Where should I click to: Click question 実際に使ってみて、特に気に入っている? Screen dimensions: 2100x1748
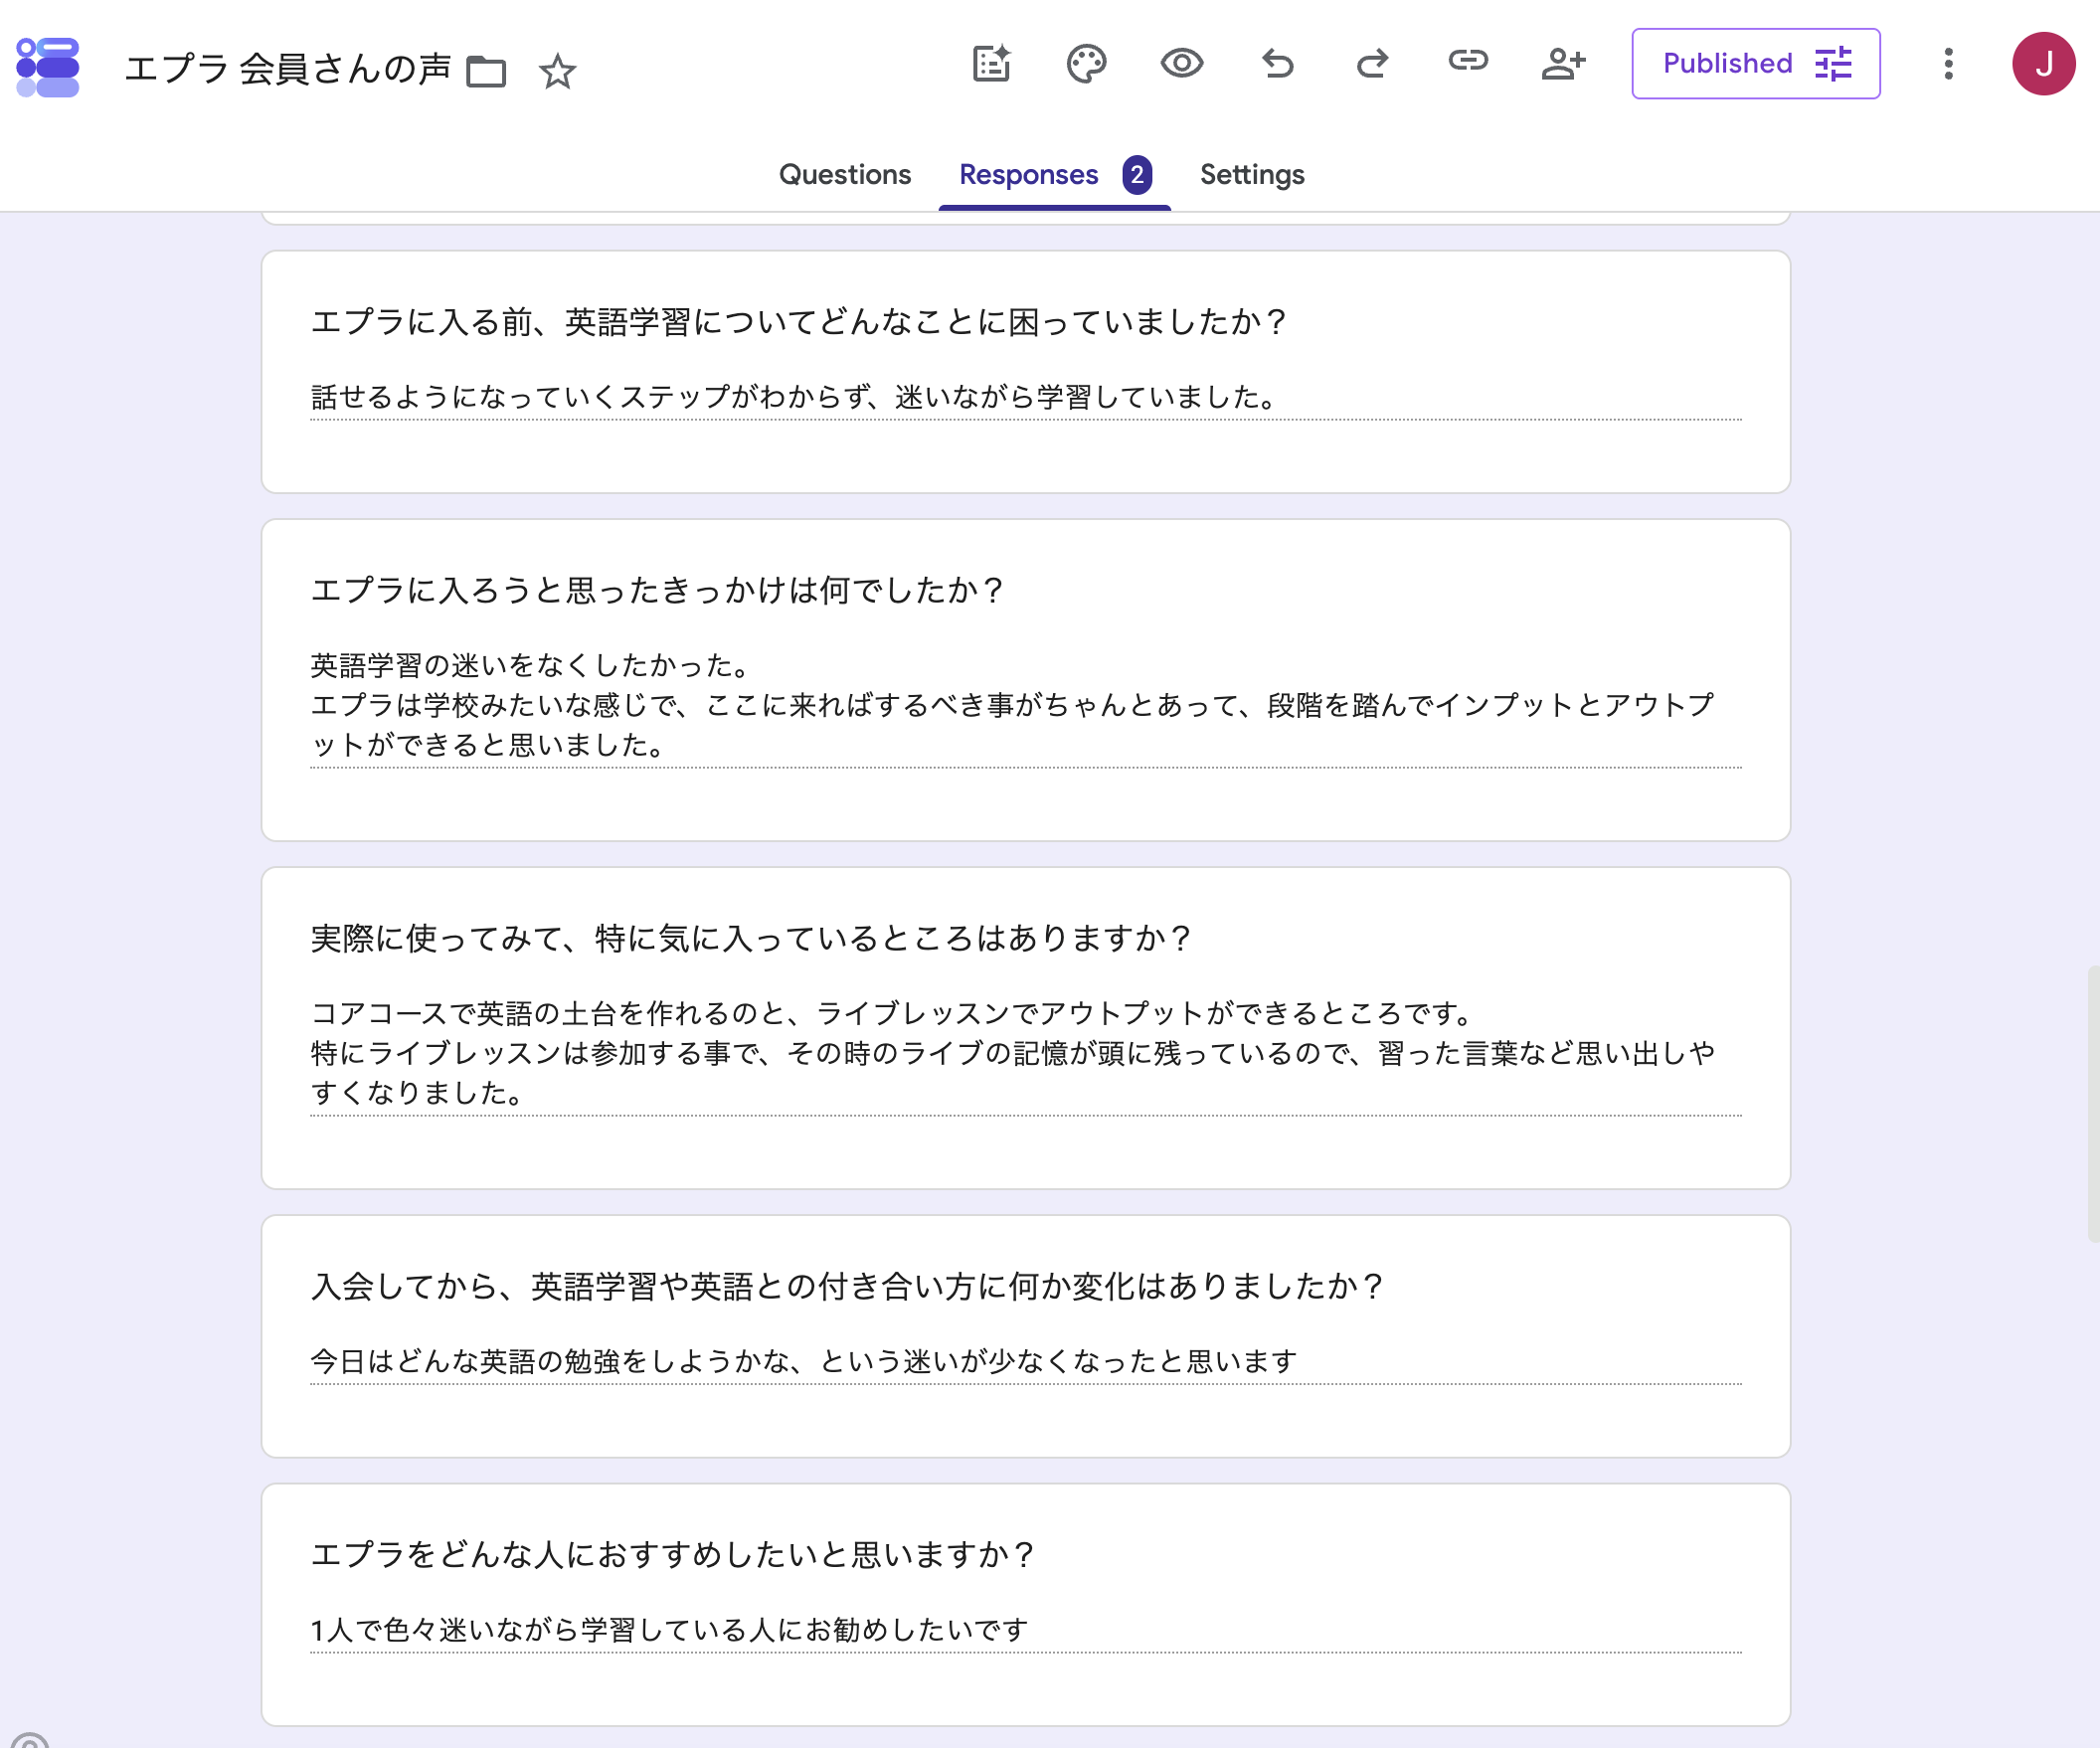[x=750, y=938]
